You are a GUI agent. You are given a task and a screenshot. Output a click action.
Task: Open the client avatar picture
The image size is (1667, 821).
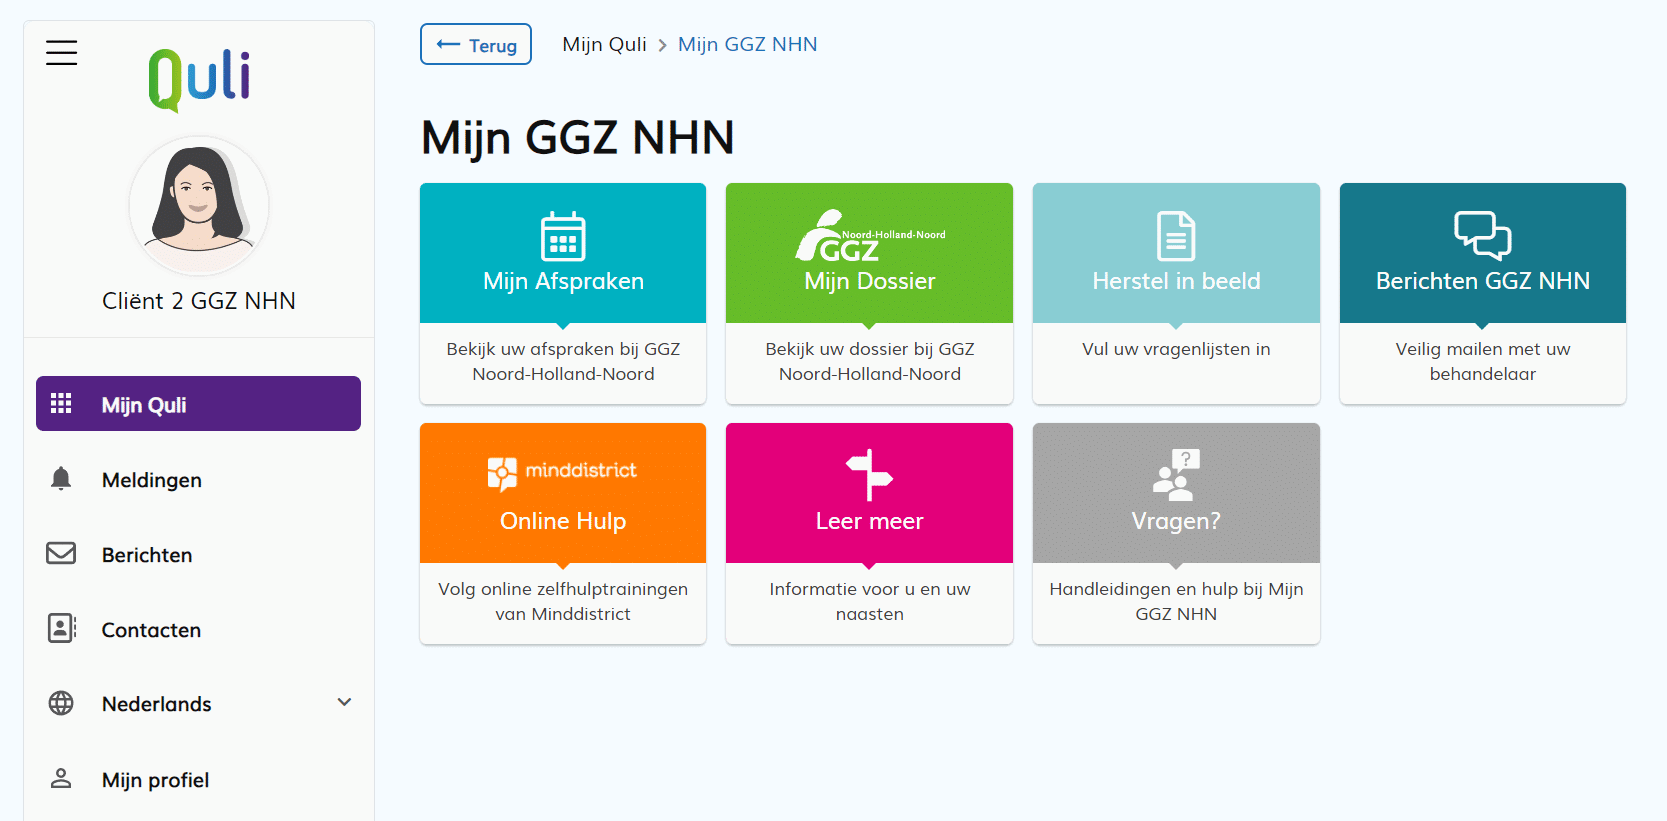tap(199, 206)
